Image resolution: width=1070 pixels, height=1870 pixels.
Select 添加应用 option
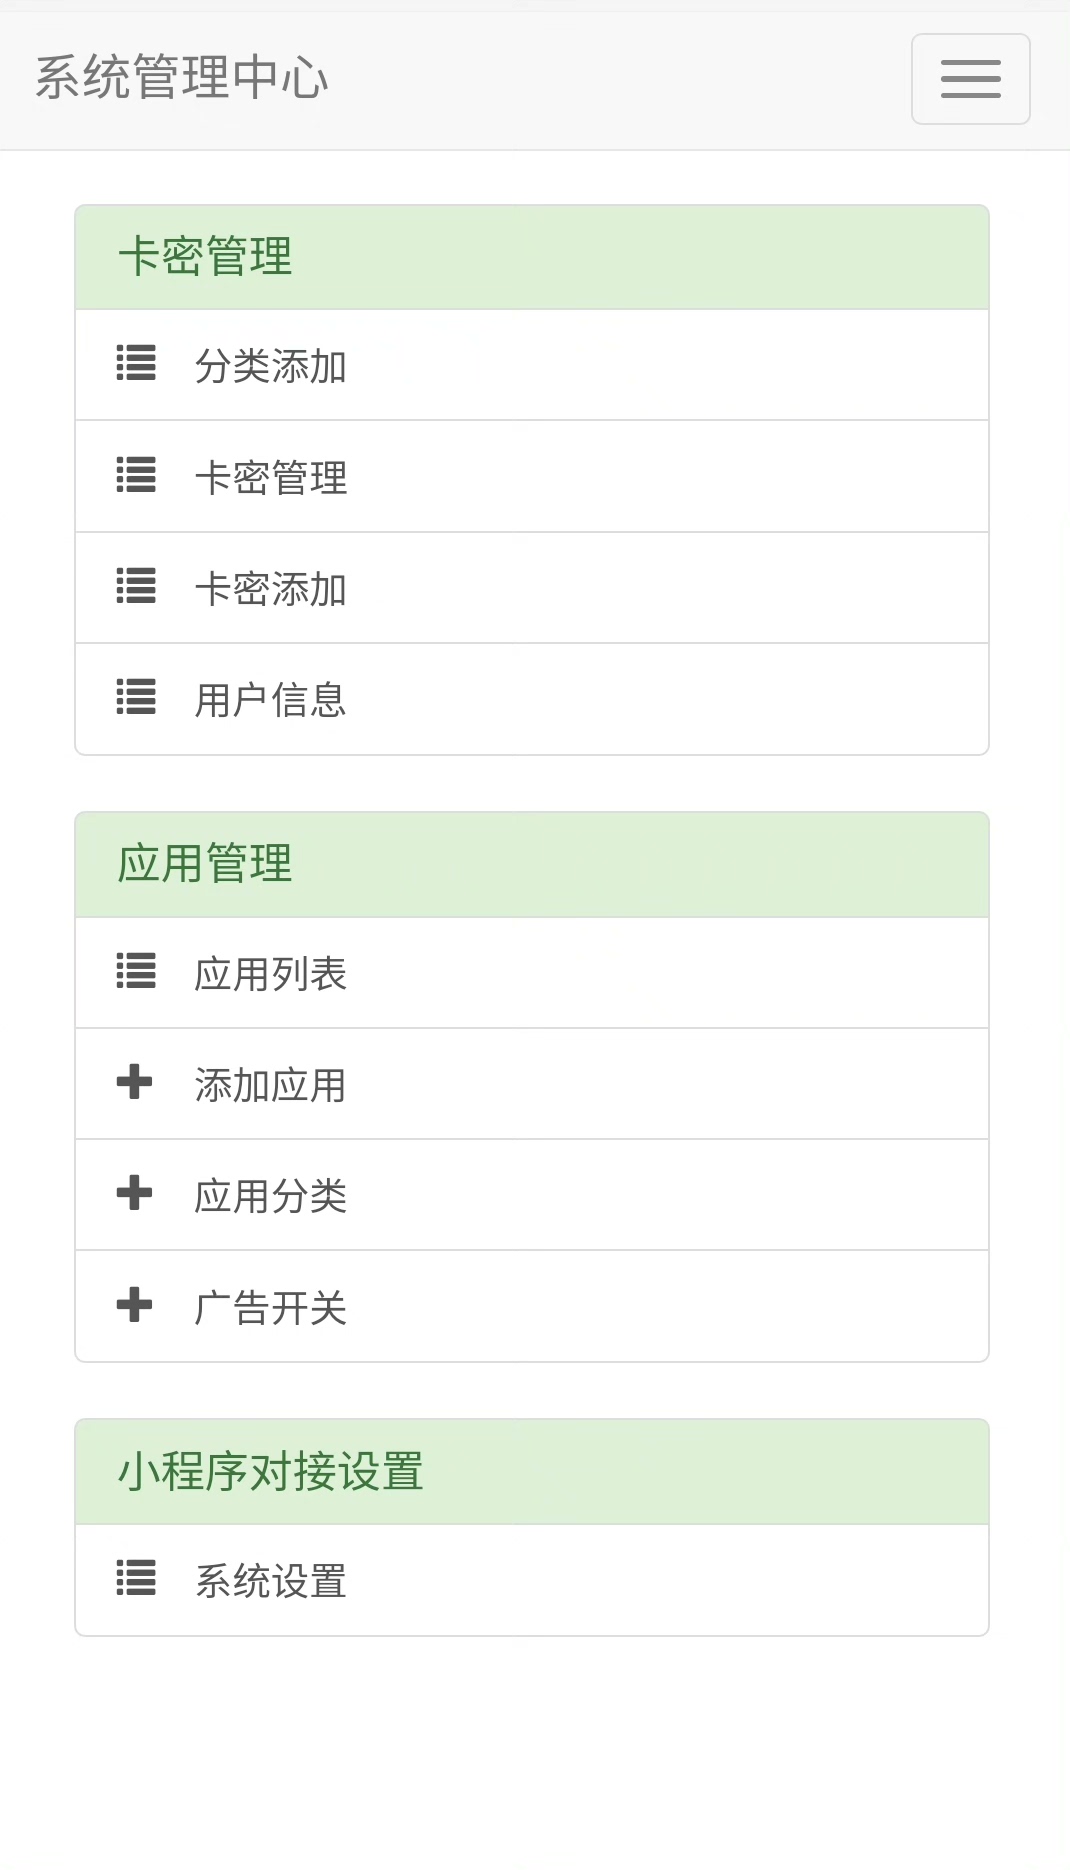point(271,1085)
